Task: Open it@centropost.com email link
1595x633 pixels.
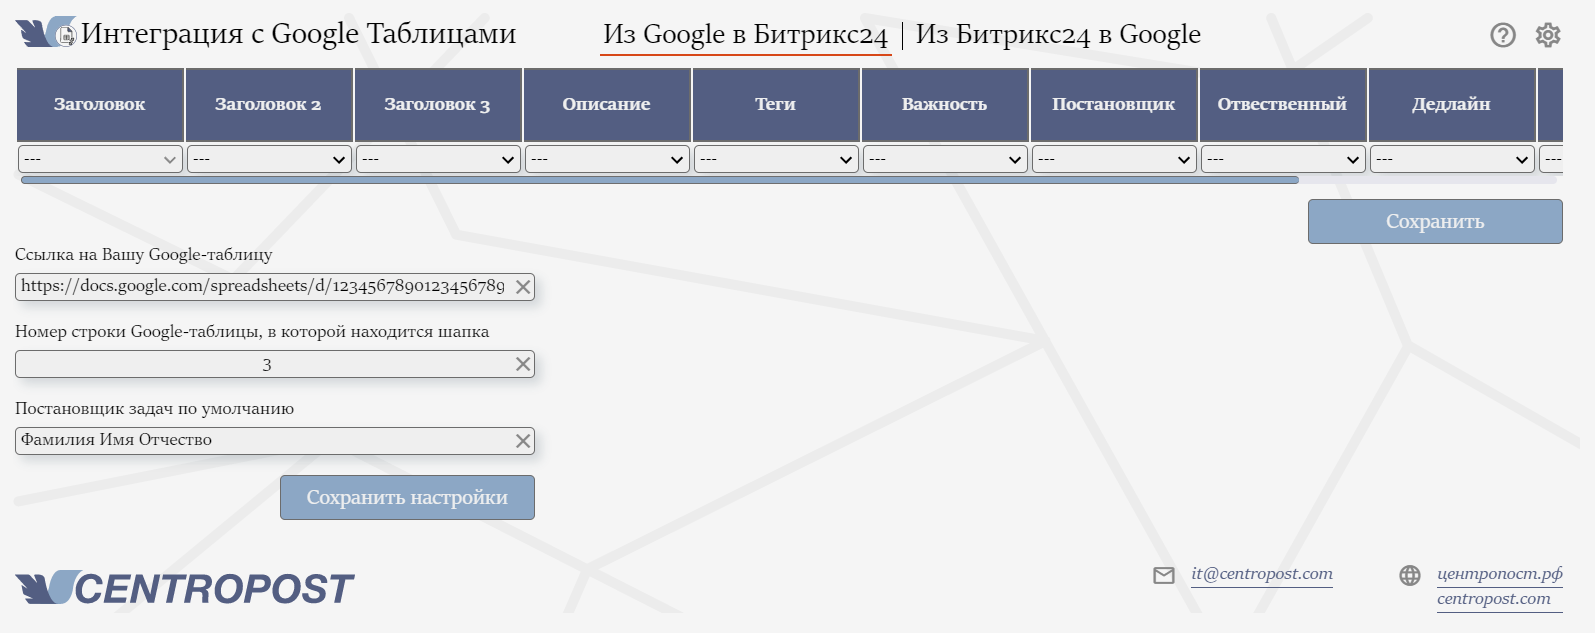Action: 1261,574
